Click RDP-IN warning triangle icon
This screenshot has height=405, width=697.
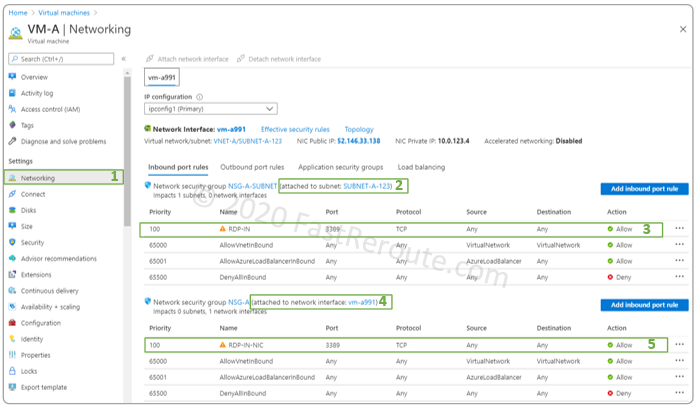(x=223, y=229)
